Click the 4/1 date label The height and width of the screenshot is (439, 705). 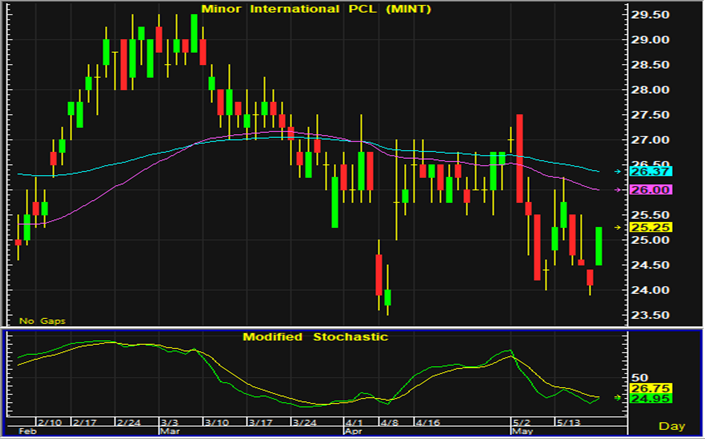pos(354,422)
